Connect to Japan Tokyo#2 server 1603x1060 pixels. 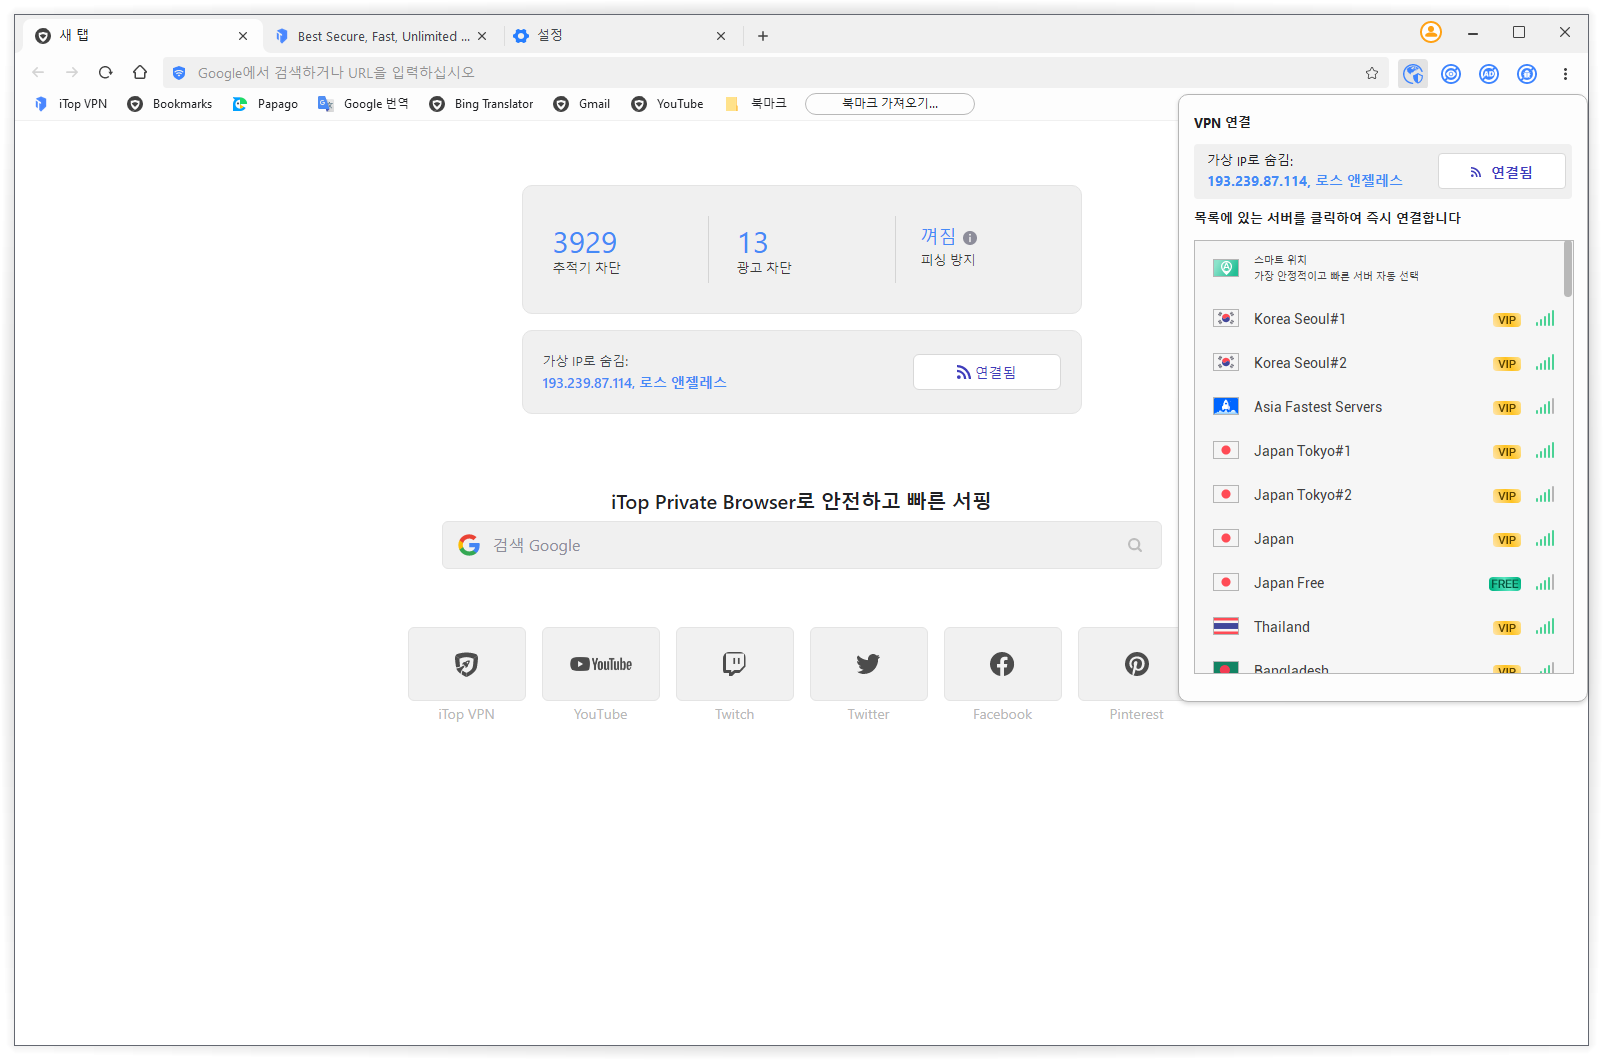pyautogui.click(x=1379, y=495)
